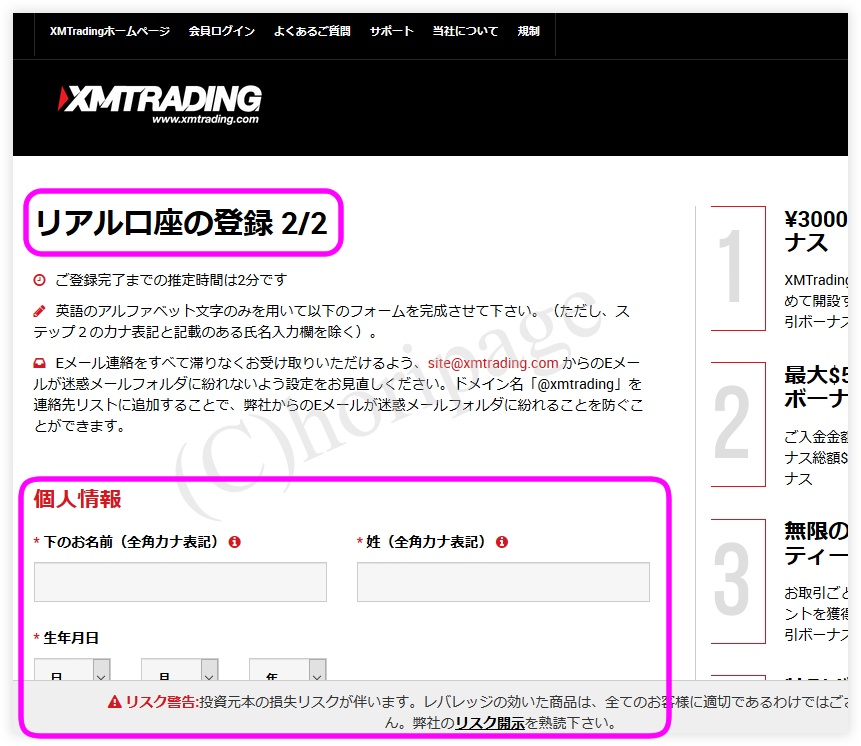Click the site@xmtrading.com email link
861x746 pixels.
click(493, 363)
